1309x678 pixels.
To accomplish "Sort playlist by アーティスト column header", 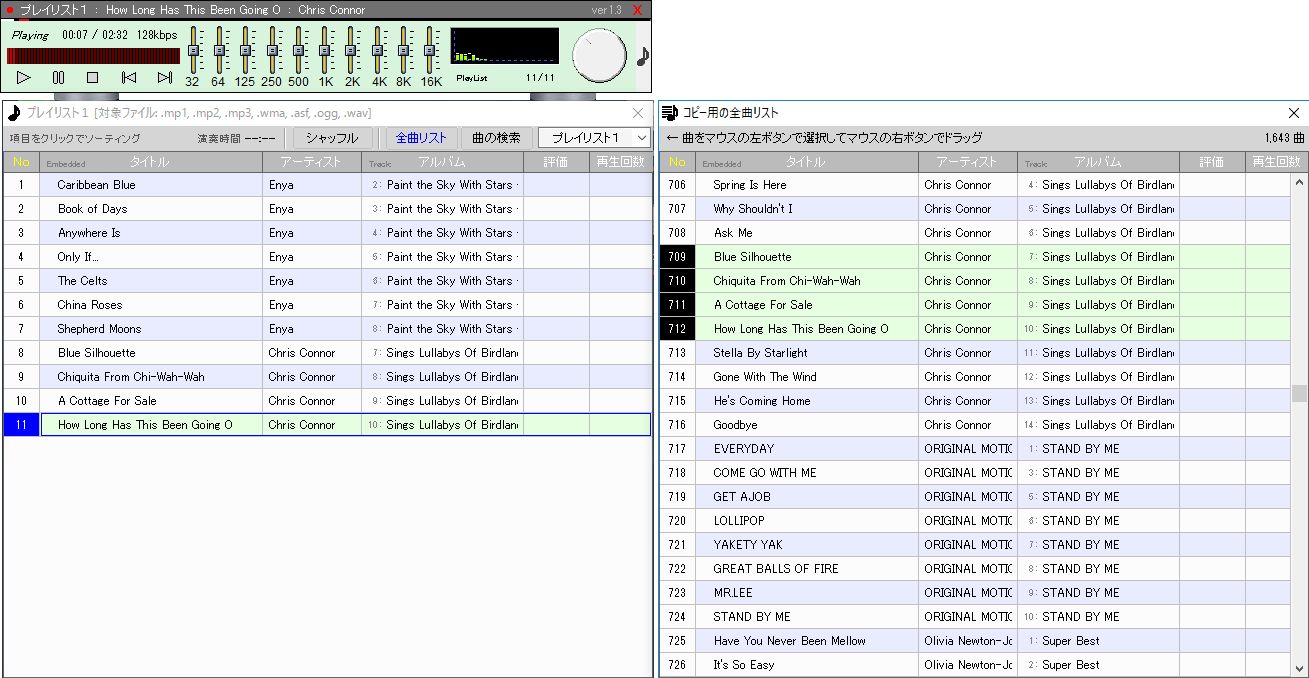I will point(311,162).
